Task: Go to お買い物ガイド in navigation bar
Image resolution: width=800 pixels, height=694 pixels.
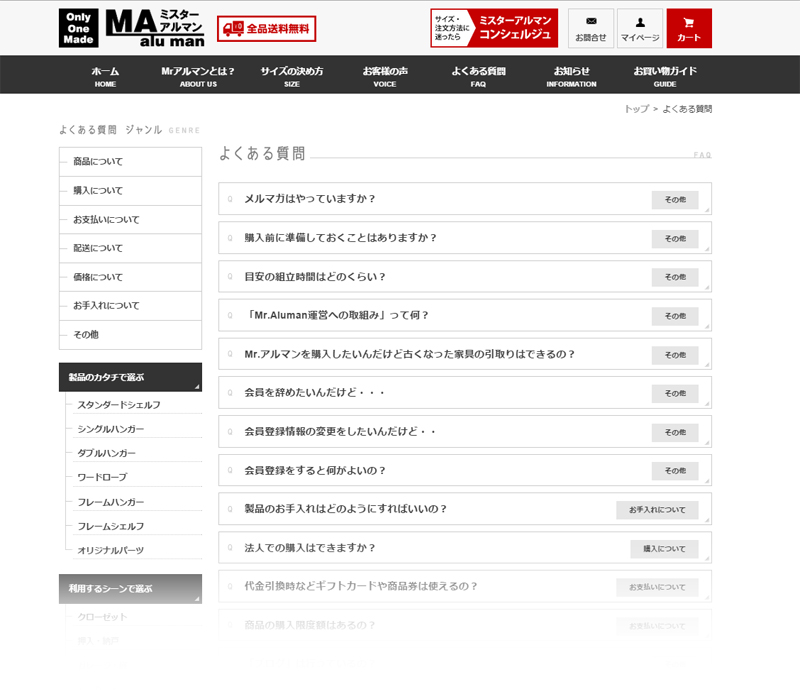Action: click(x=665, y=75)
